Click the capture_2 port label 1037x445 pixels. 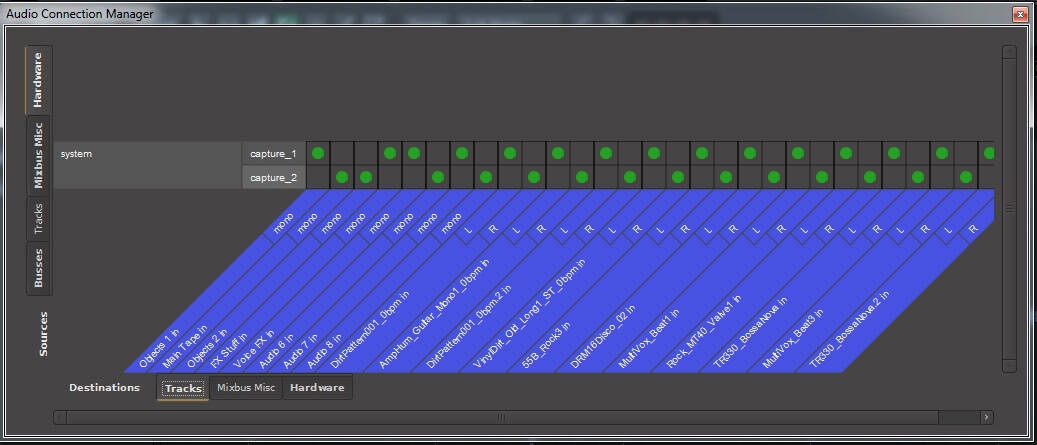coord(273,177)
